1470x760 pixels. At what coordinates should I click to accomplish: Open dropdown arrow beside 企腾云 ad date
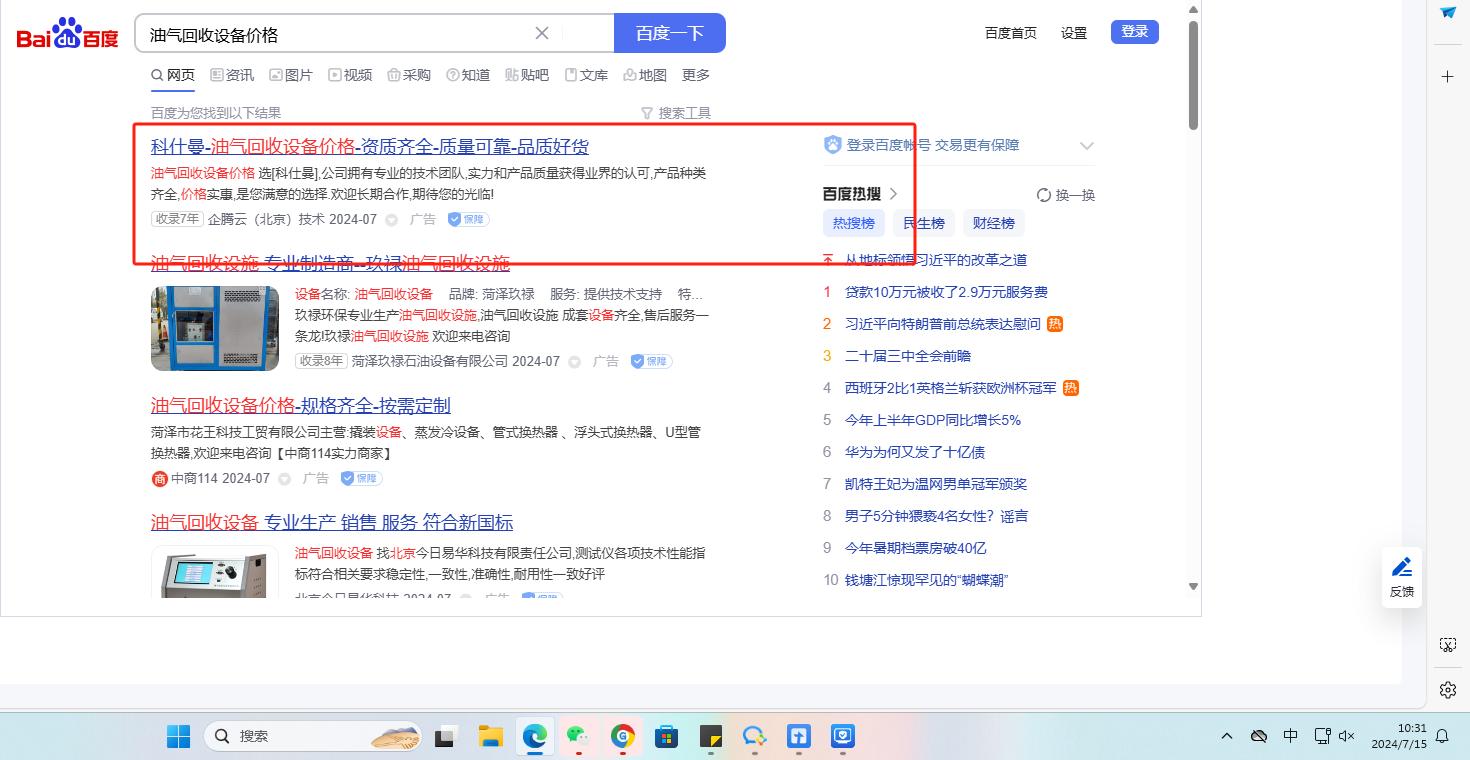(392, 220)
